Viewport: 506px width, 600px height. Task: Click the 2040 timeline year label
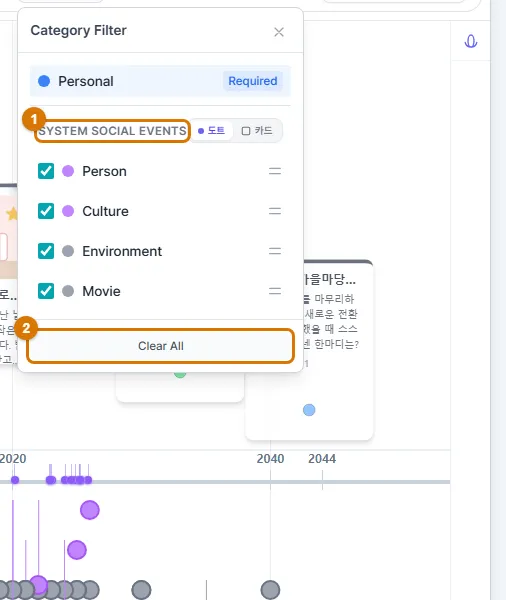[x=270, y=458]
